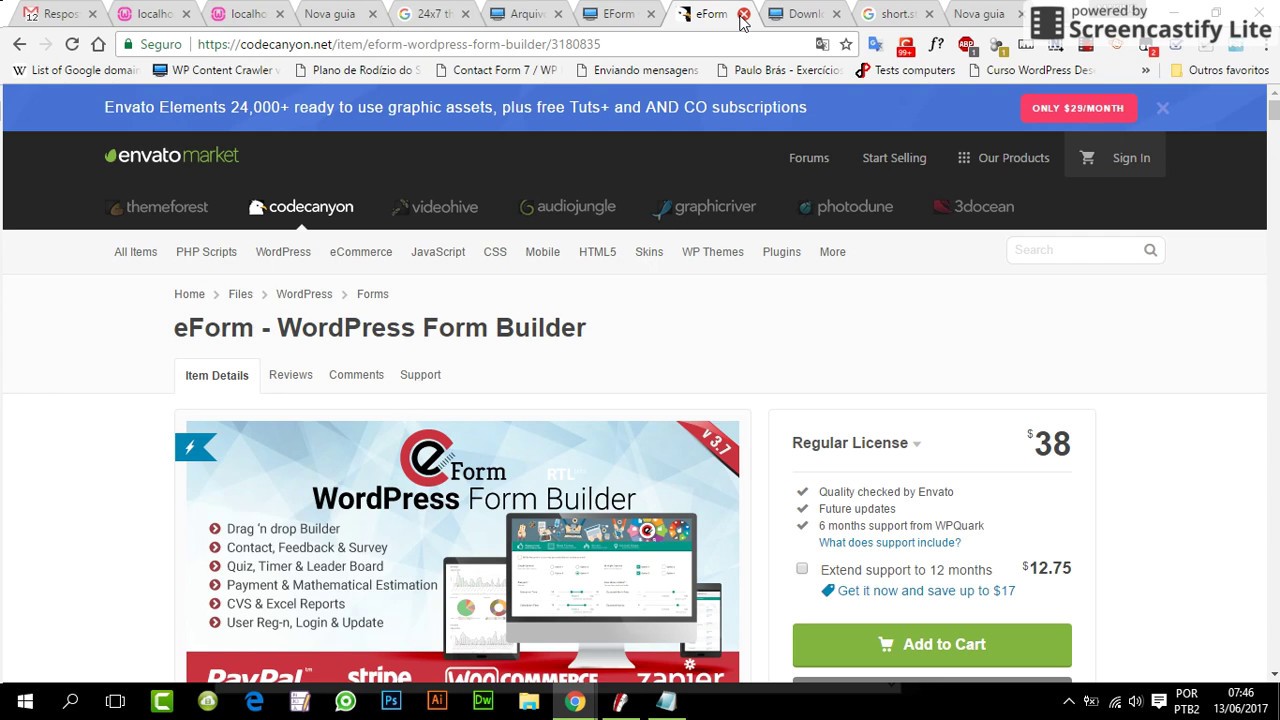The height and width of the screenshot is (720, 1280).
Task: Switch to the 3DOcean marketplace
Action: click(974, 207)
